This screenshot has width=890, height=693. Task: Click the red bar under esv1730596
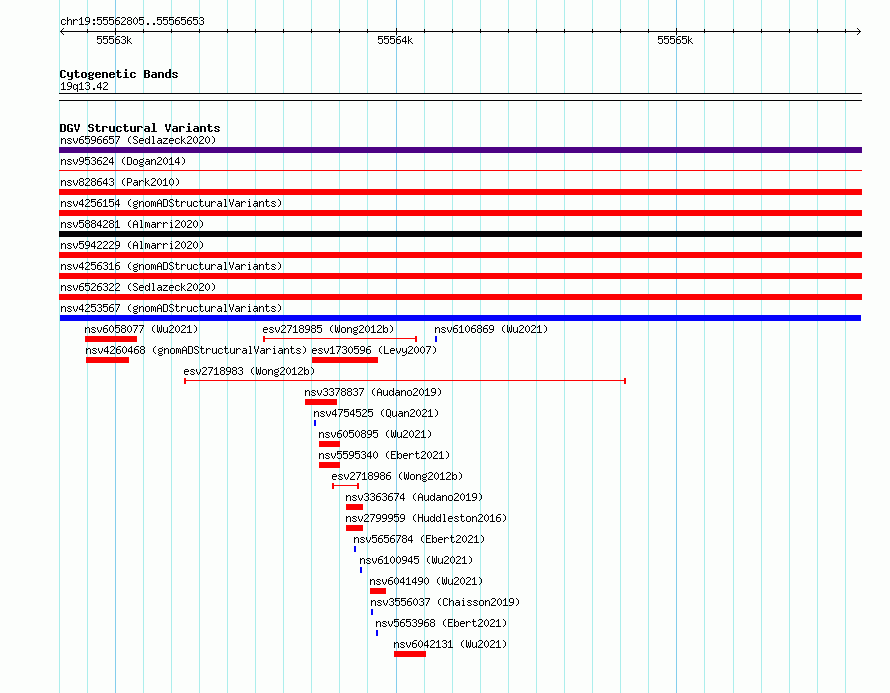coord(345,360)
